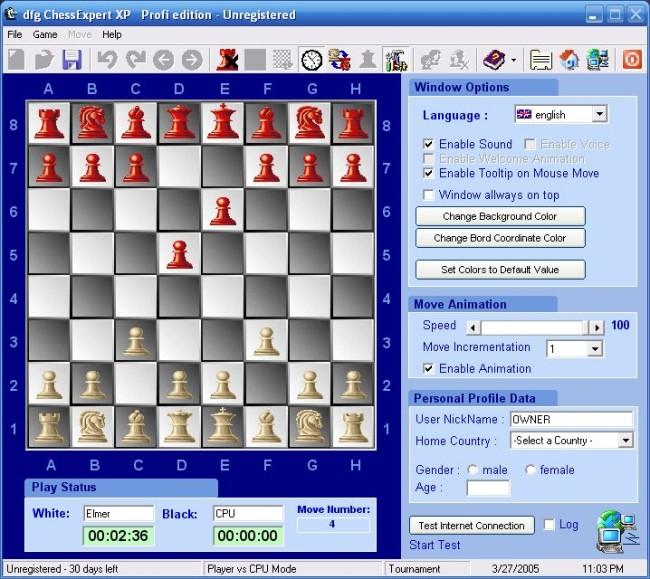Image resolution: width=650 pixels, height=579 pixels.
Task: Click the red power exit icon
Action: 632,60
